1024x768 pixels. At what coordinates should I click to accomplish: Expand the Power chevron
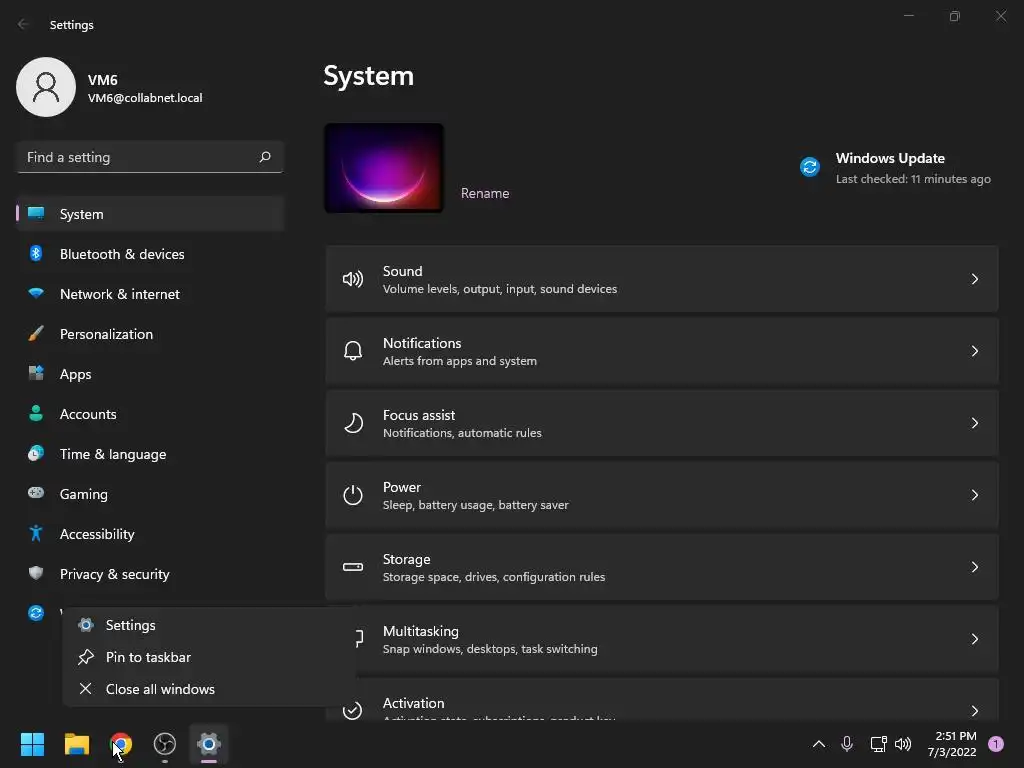click(974, 495)
